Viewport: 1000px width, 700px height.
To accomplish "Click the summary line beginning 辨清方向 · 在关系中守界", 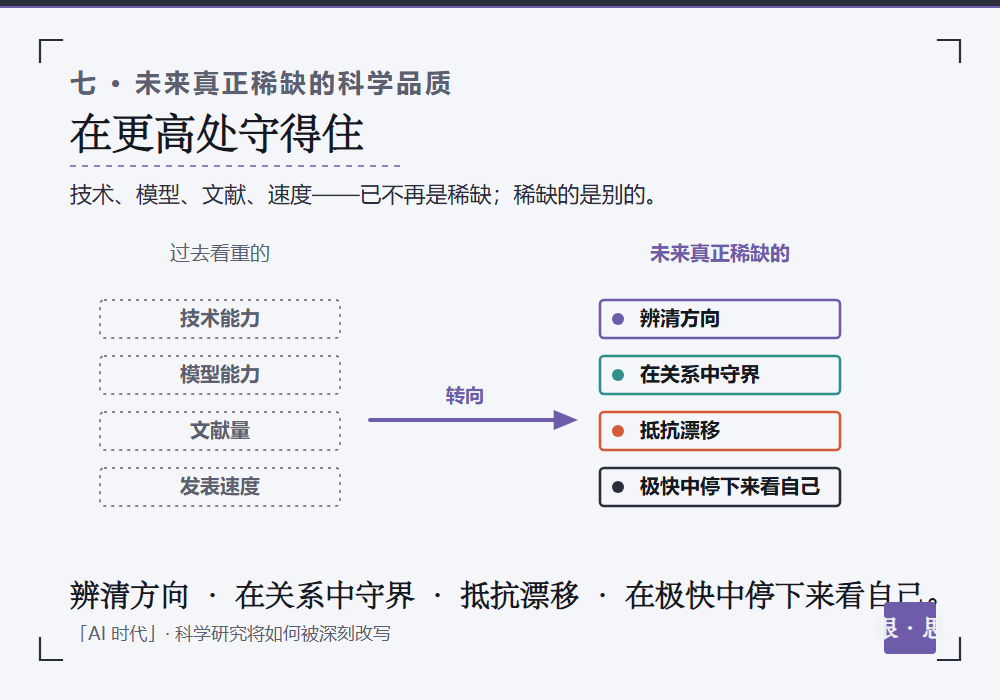I will pos(504,595).
